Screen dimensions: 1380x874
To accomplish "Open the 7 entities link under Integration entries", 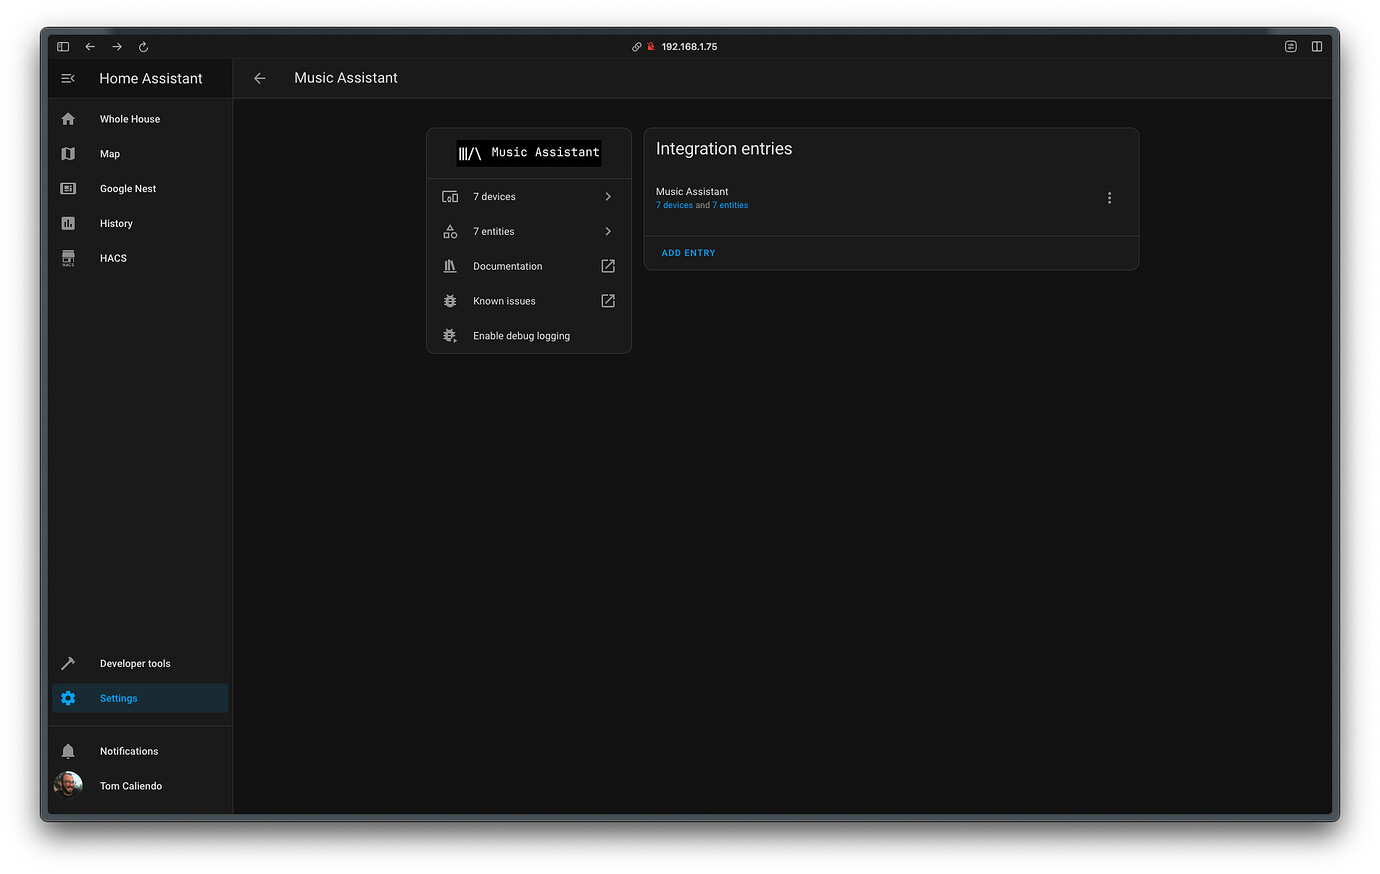I will click(730, 205).
